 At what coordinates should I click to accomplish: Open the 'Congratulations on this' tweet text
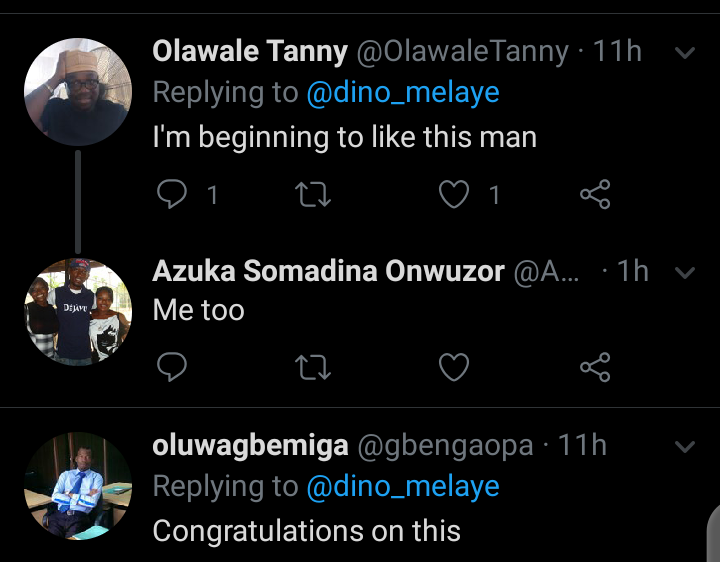(306, 531)
